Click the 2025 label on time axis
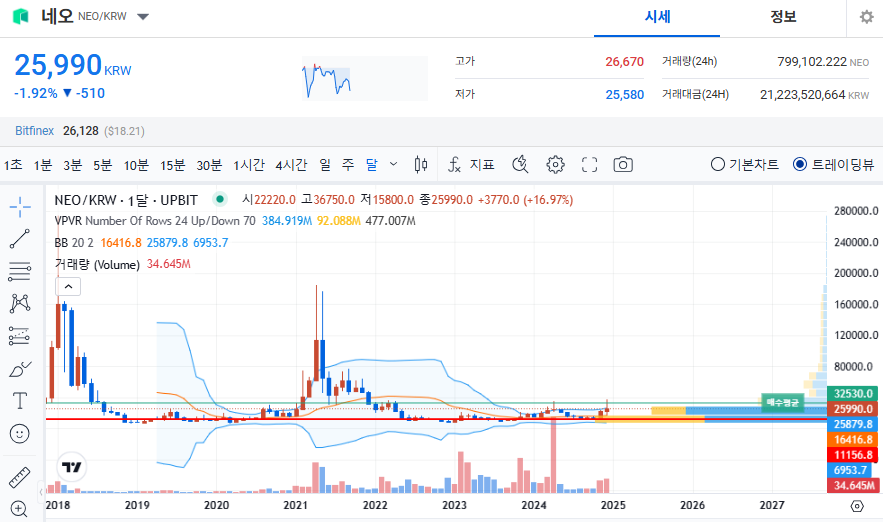 (613, 505)
